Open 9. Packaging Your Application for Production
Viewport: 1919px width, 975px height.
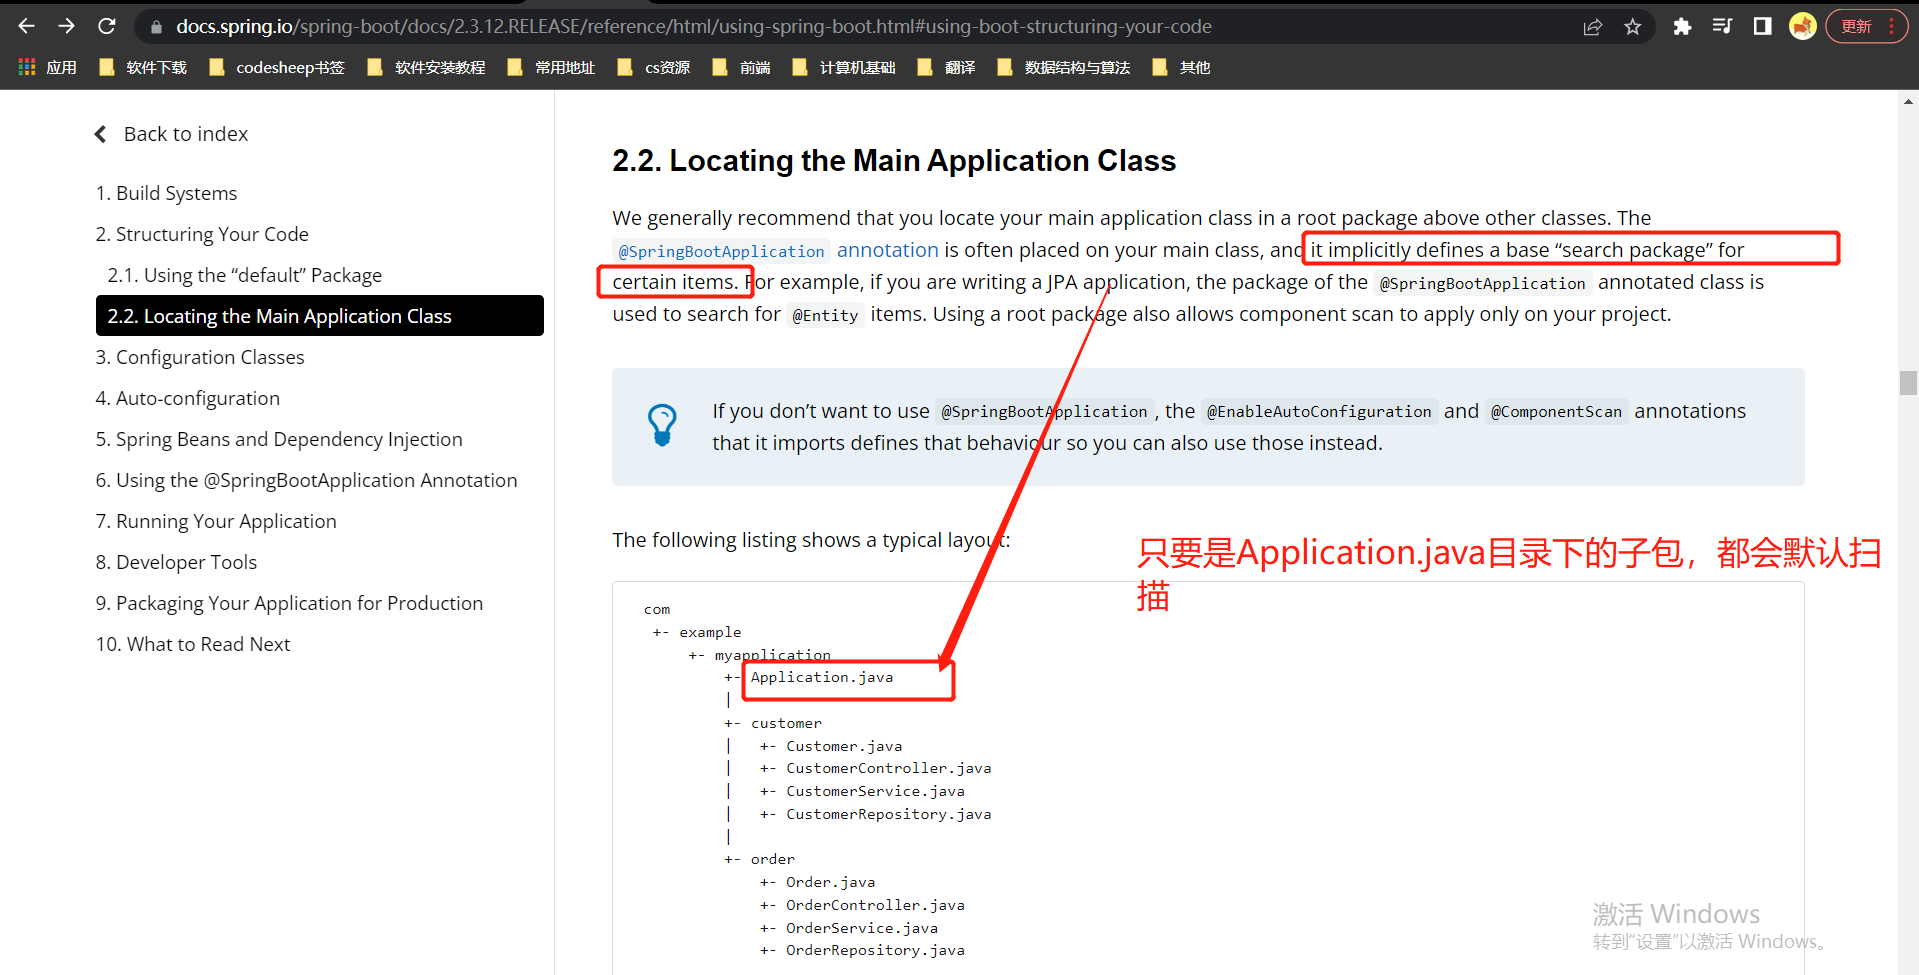(289, 603)
